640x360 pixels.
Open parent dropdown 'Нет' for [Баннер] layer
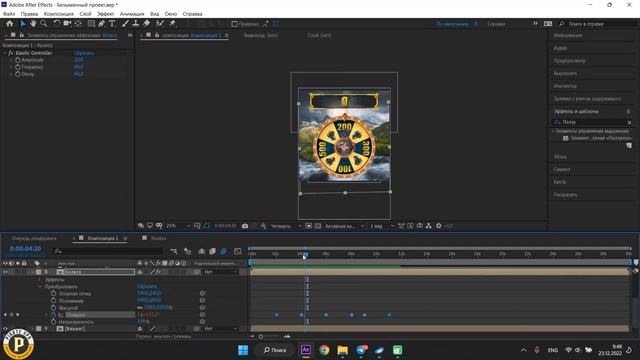221,329
